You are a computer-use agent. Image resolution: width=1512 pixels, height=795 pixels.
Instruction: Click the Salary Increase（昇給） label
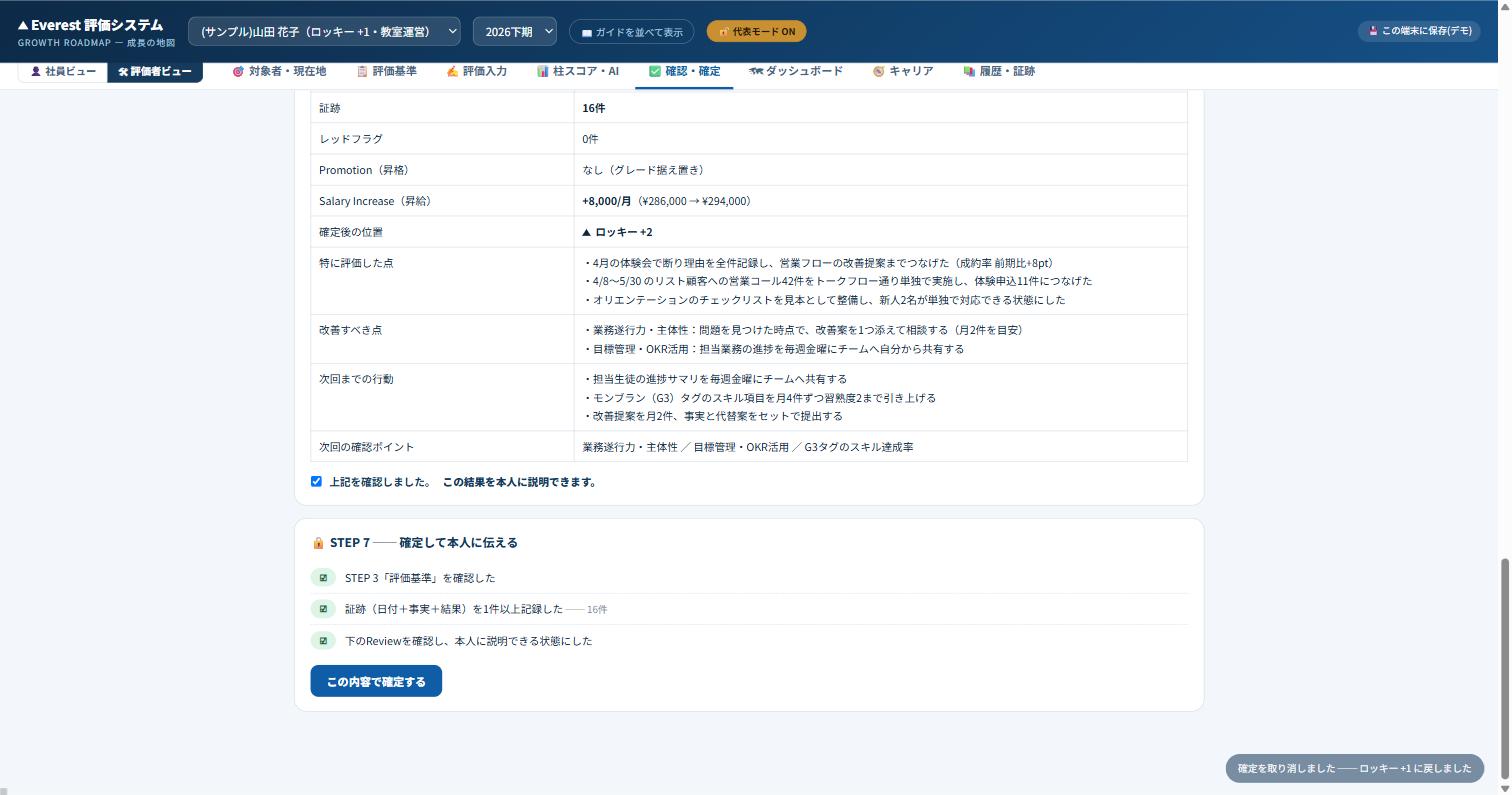click(x=375, y=201)
